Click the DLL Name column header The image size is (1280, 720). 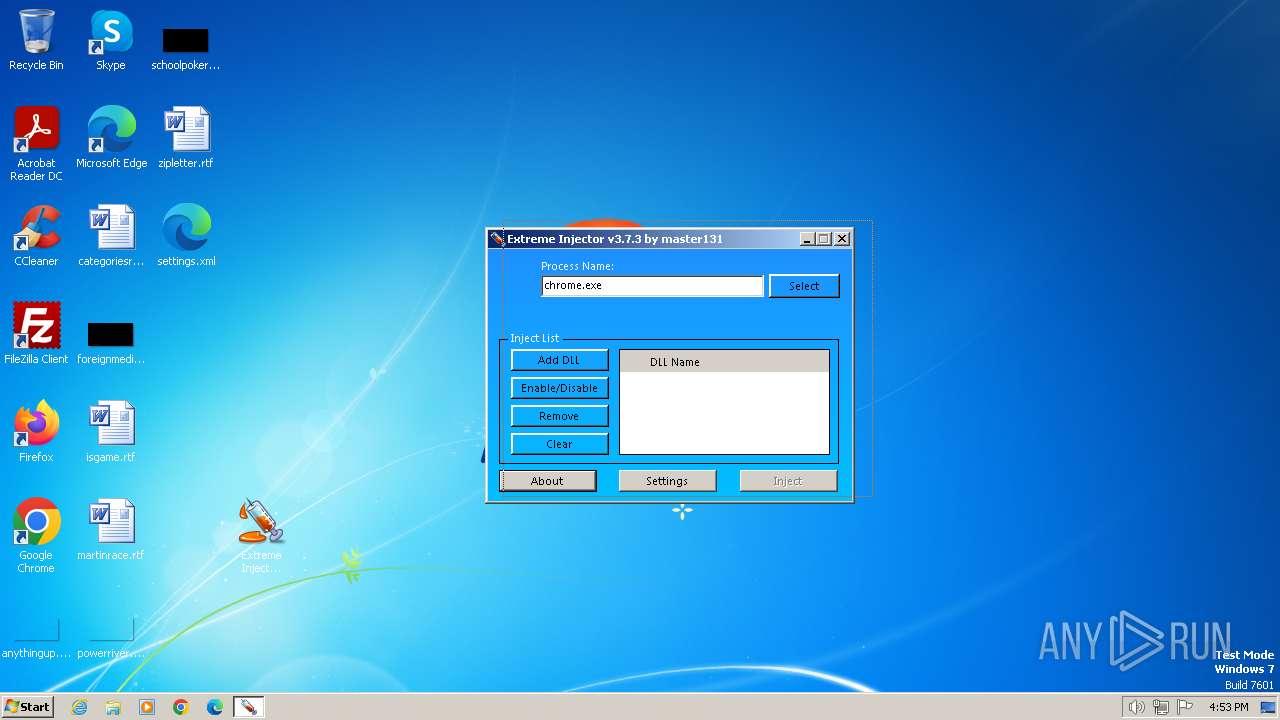[724, 362]
